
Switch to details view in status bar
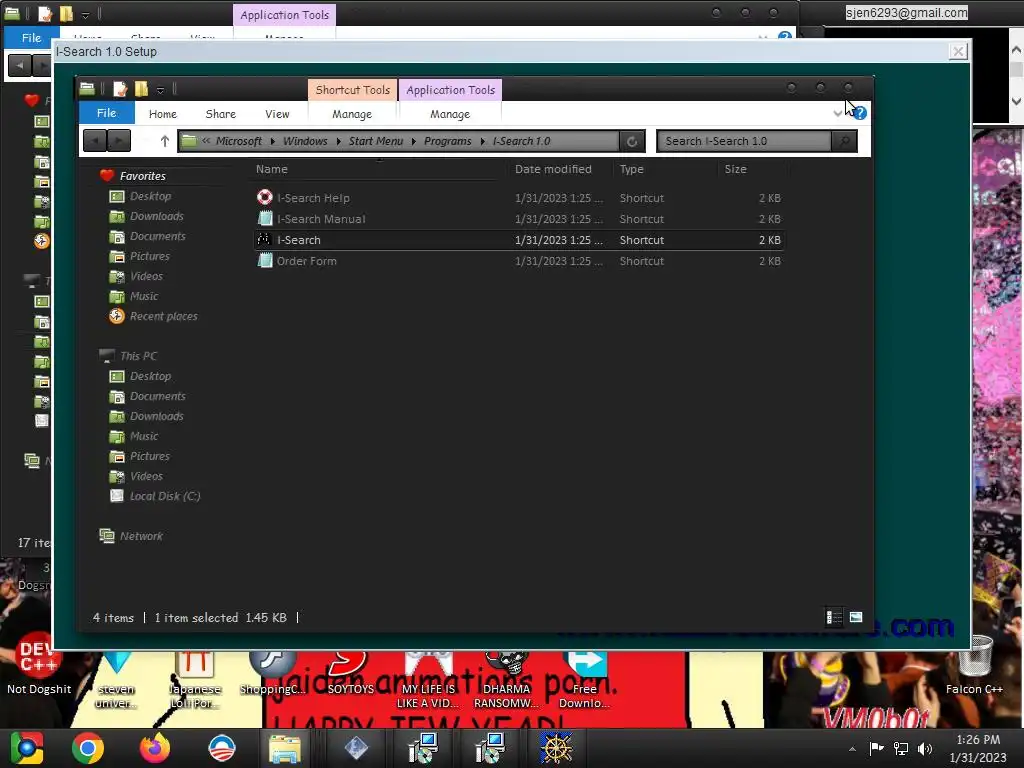point(834,617)
